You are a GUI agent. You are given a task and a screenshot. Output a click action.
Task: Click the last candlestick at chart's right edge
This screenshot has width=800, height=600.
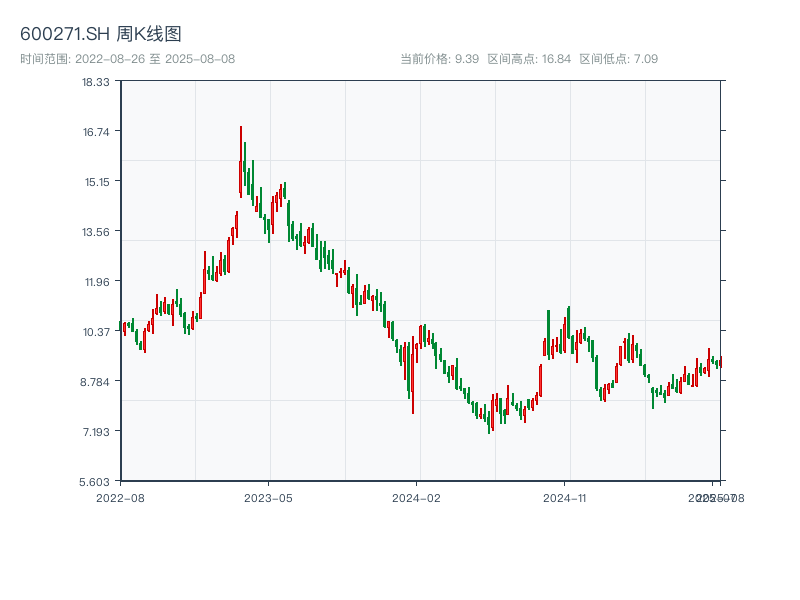click(719, 363)
